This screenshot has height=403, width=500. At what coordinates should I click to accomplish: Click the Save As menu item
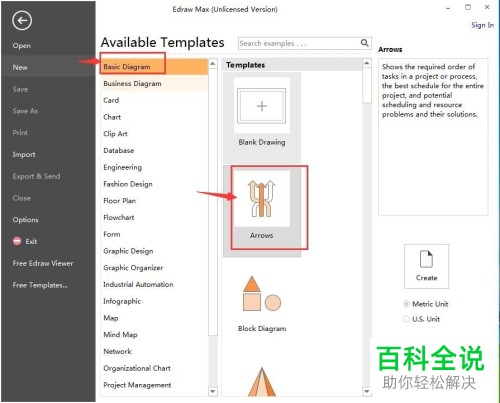pos(25,111)
